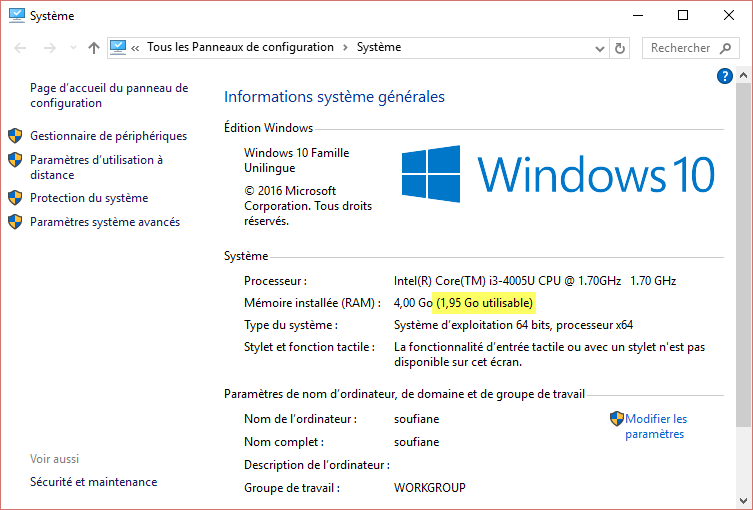753x510 pixels.
Task: Click shield icon beside Gestionnaire de périphériques
Action: [x=15, y=136]
